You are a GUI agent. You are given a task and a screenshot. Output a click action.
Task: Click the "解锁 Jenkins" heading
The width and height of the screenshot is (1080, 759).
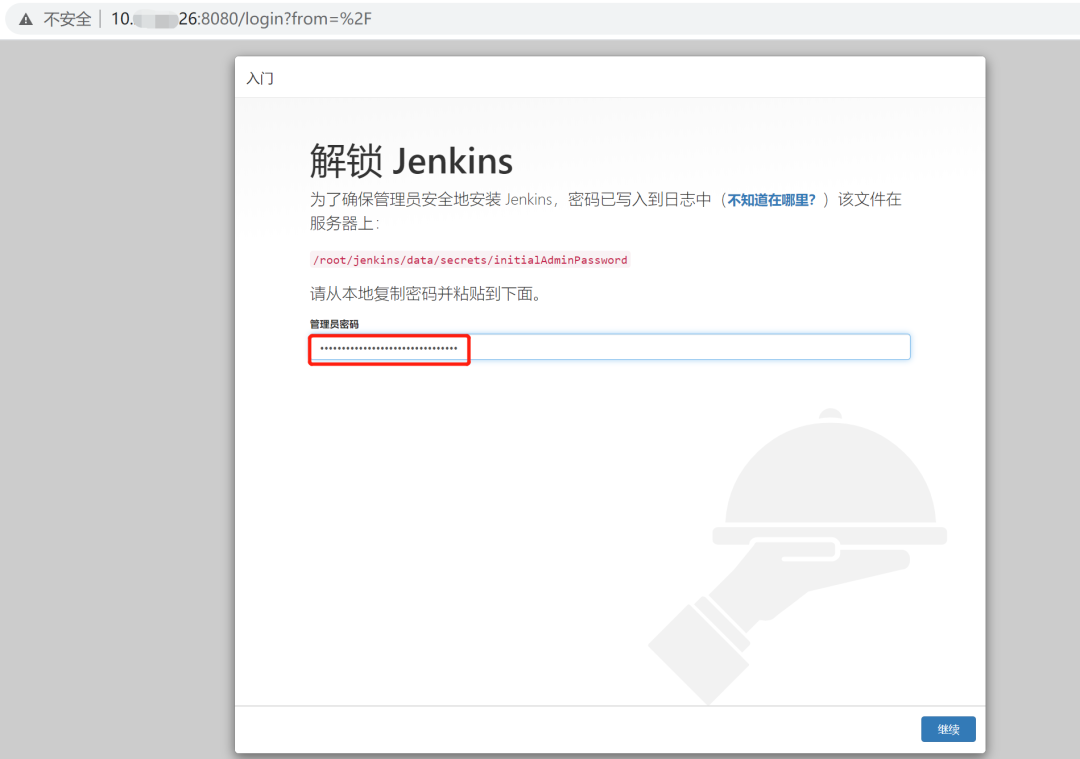pos(411,161)
